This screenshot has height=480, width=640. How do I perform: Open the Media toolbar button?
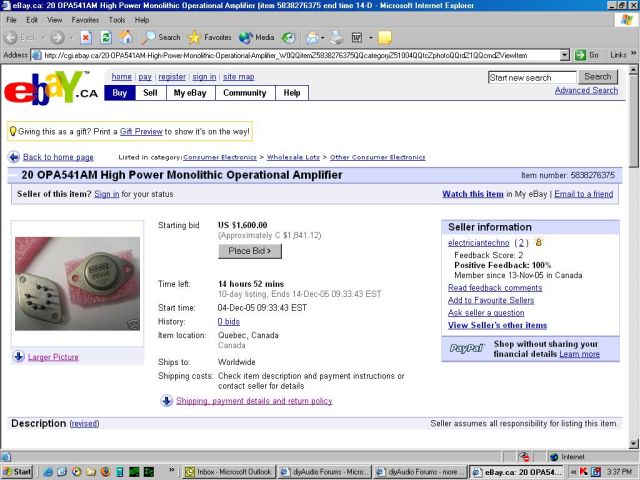tap(256, 38)
